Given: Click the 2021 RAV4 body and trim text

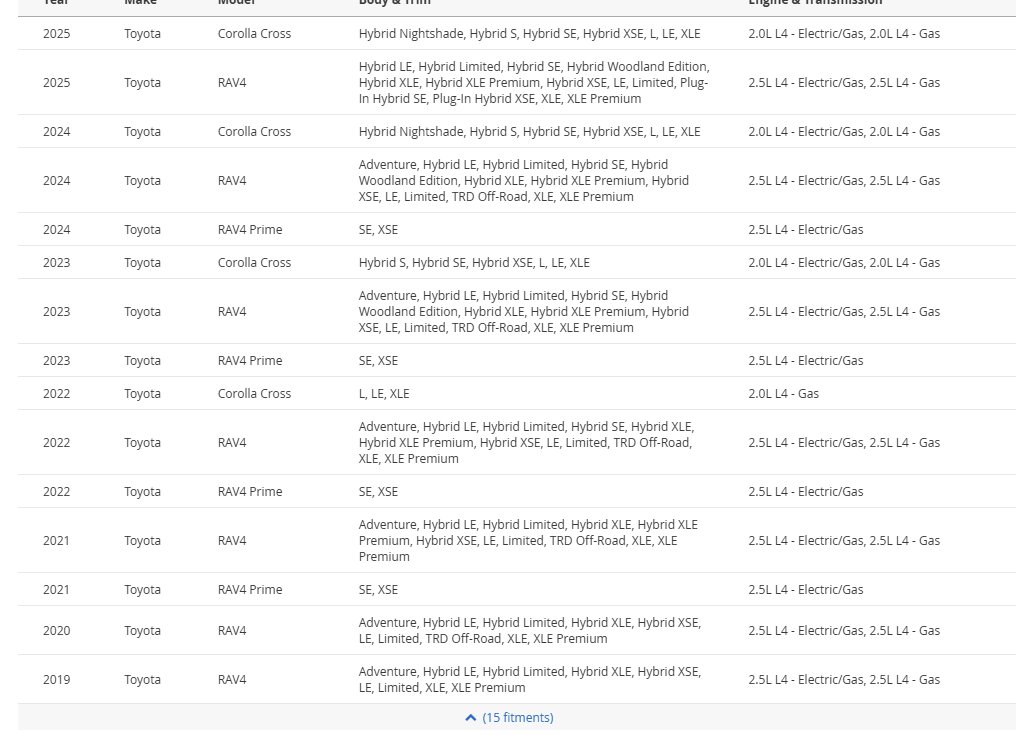Looking at the screenshot, I should coord(528,540).
